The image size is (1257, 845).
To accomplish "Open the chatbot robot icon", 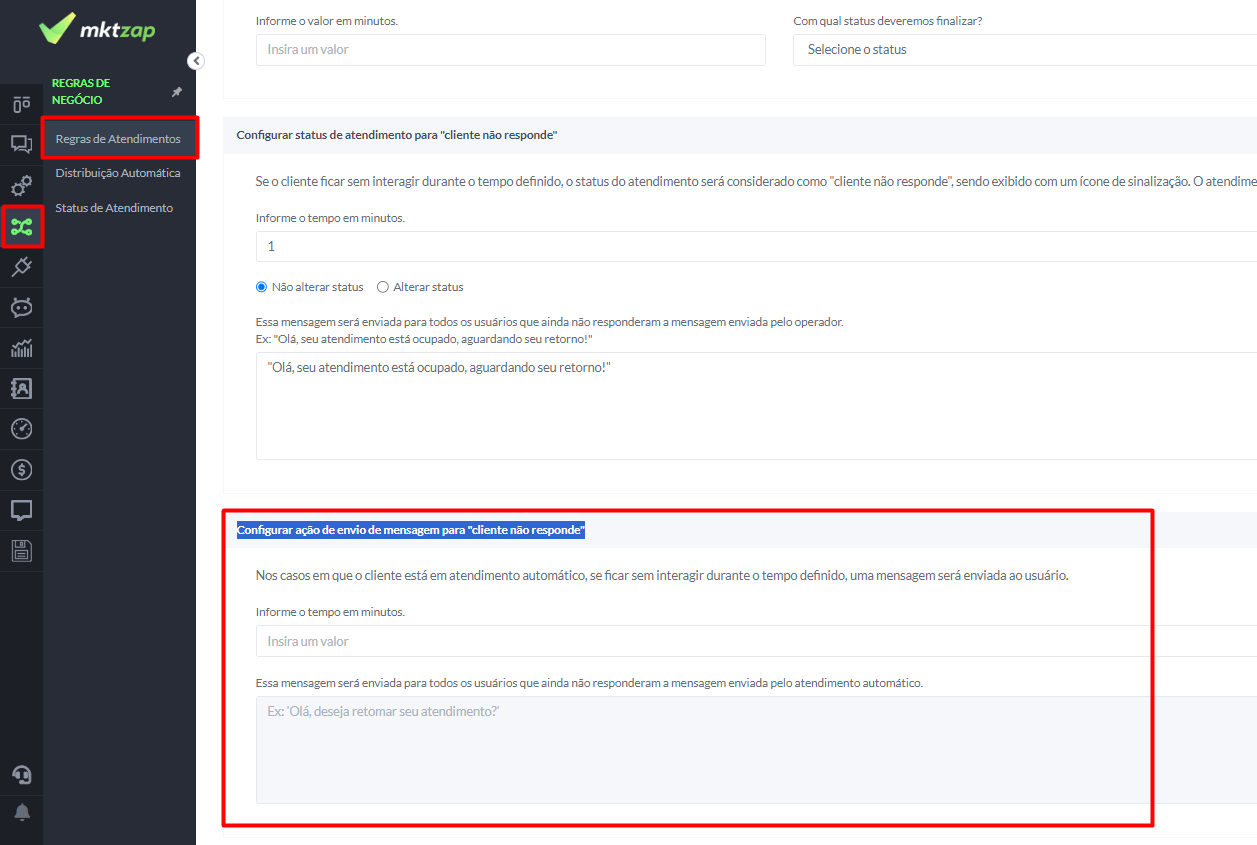I will [x=21, y=307].
